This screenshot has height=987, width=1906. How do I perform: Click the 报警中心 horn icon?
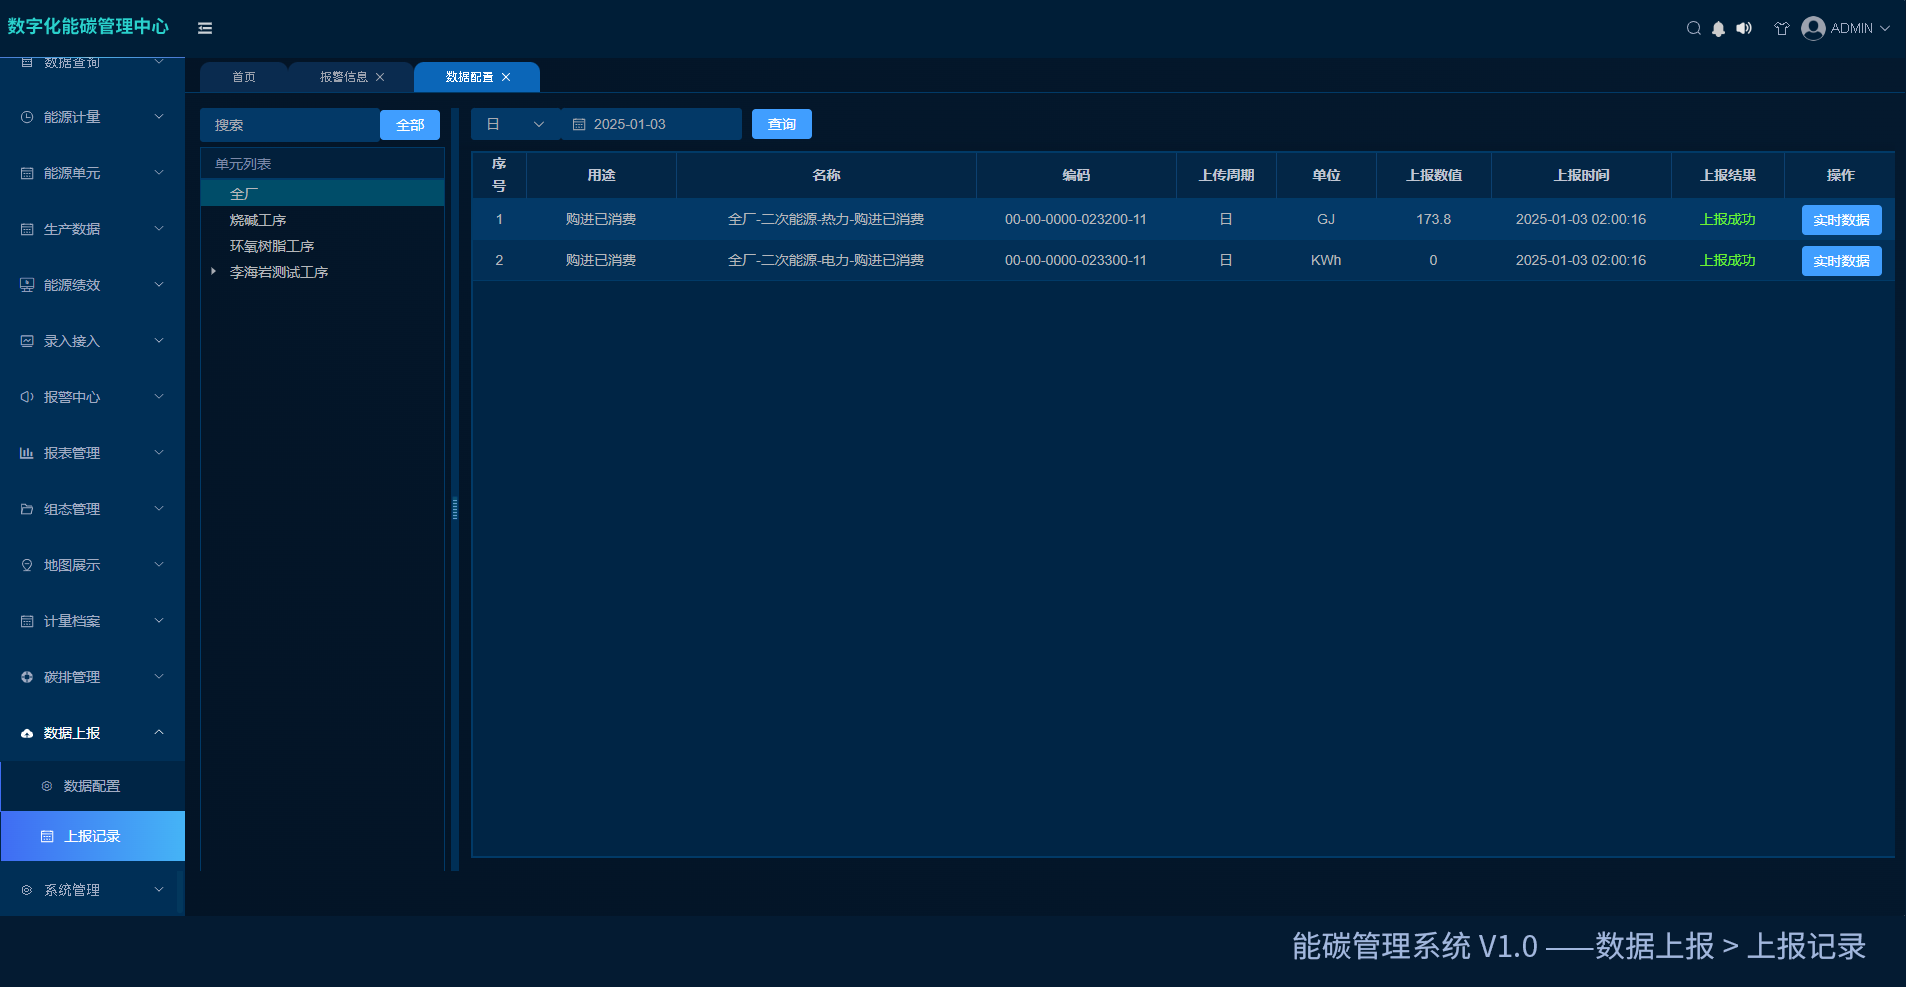[x=27, y=397]
